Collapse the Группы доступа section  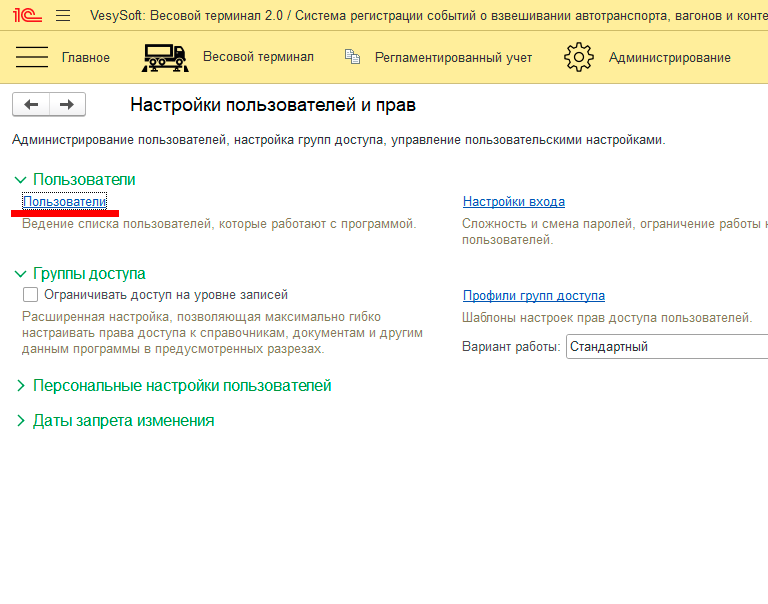point(21,274)
